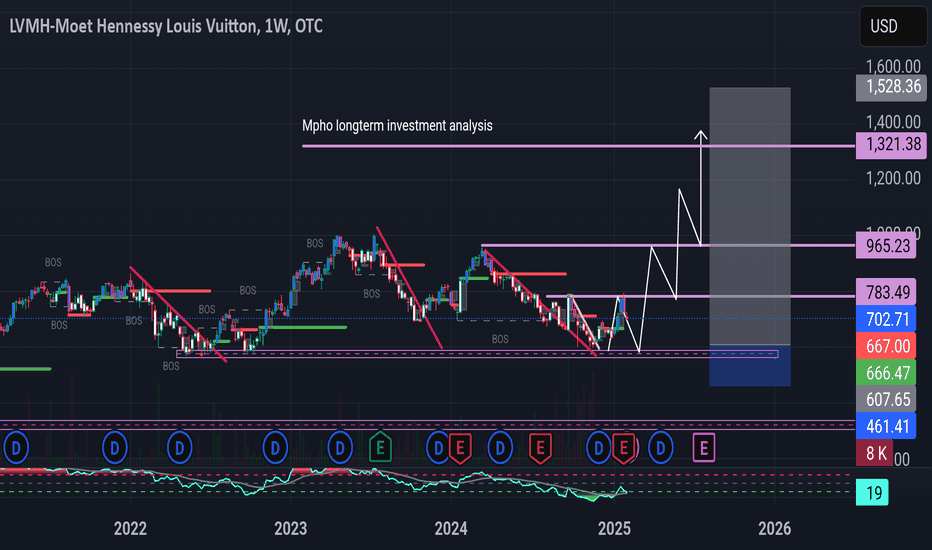Click the 461.41 blue price label
Image resolution: width=932 pixels, height=550 pixels.
pos(886,426)
